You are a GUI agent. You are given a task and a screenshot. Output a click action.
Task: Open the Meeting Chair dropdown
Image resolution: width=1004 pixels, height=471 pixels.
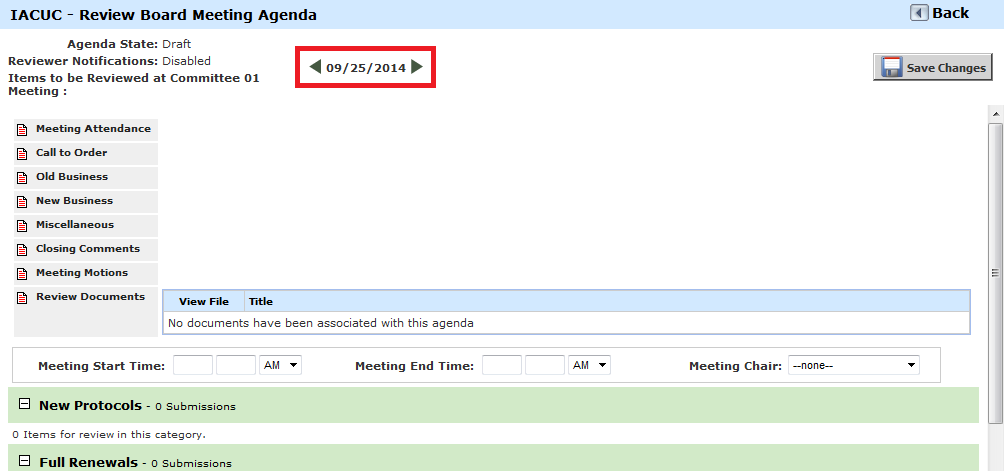click(854, 365)
